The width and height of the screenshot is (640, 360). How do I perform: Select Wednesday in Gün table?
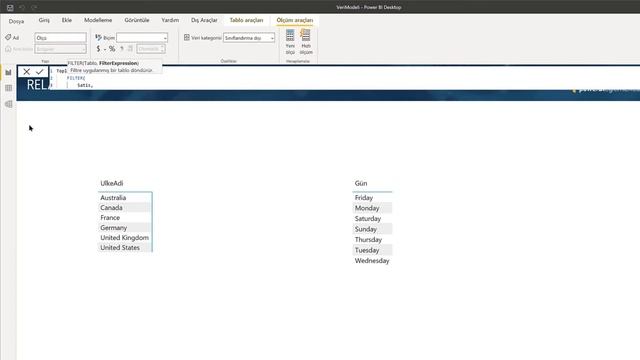tap(372, 261)
